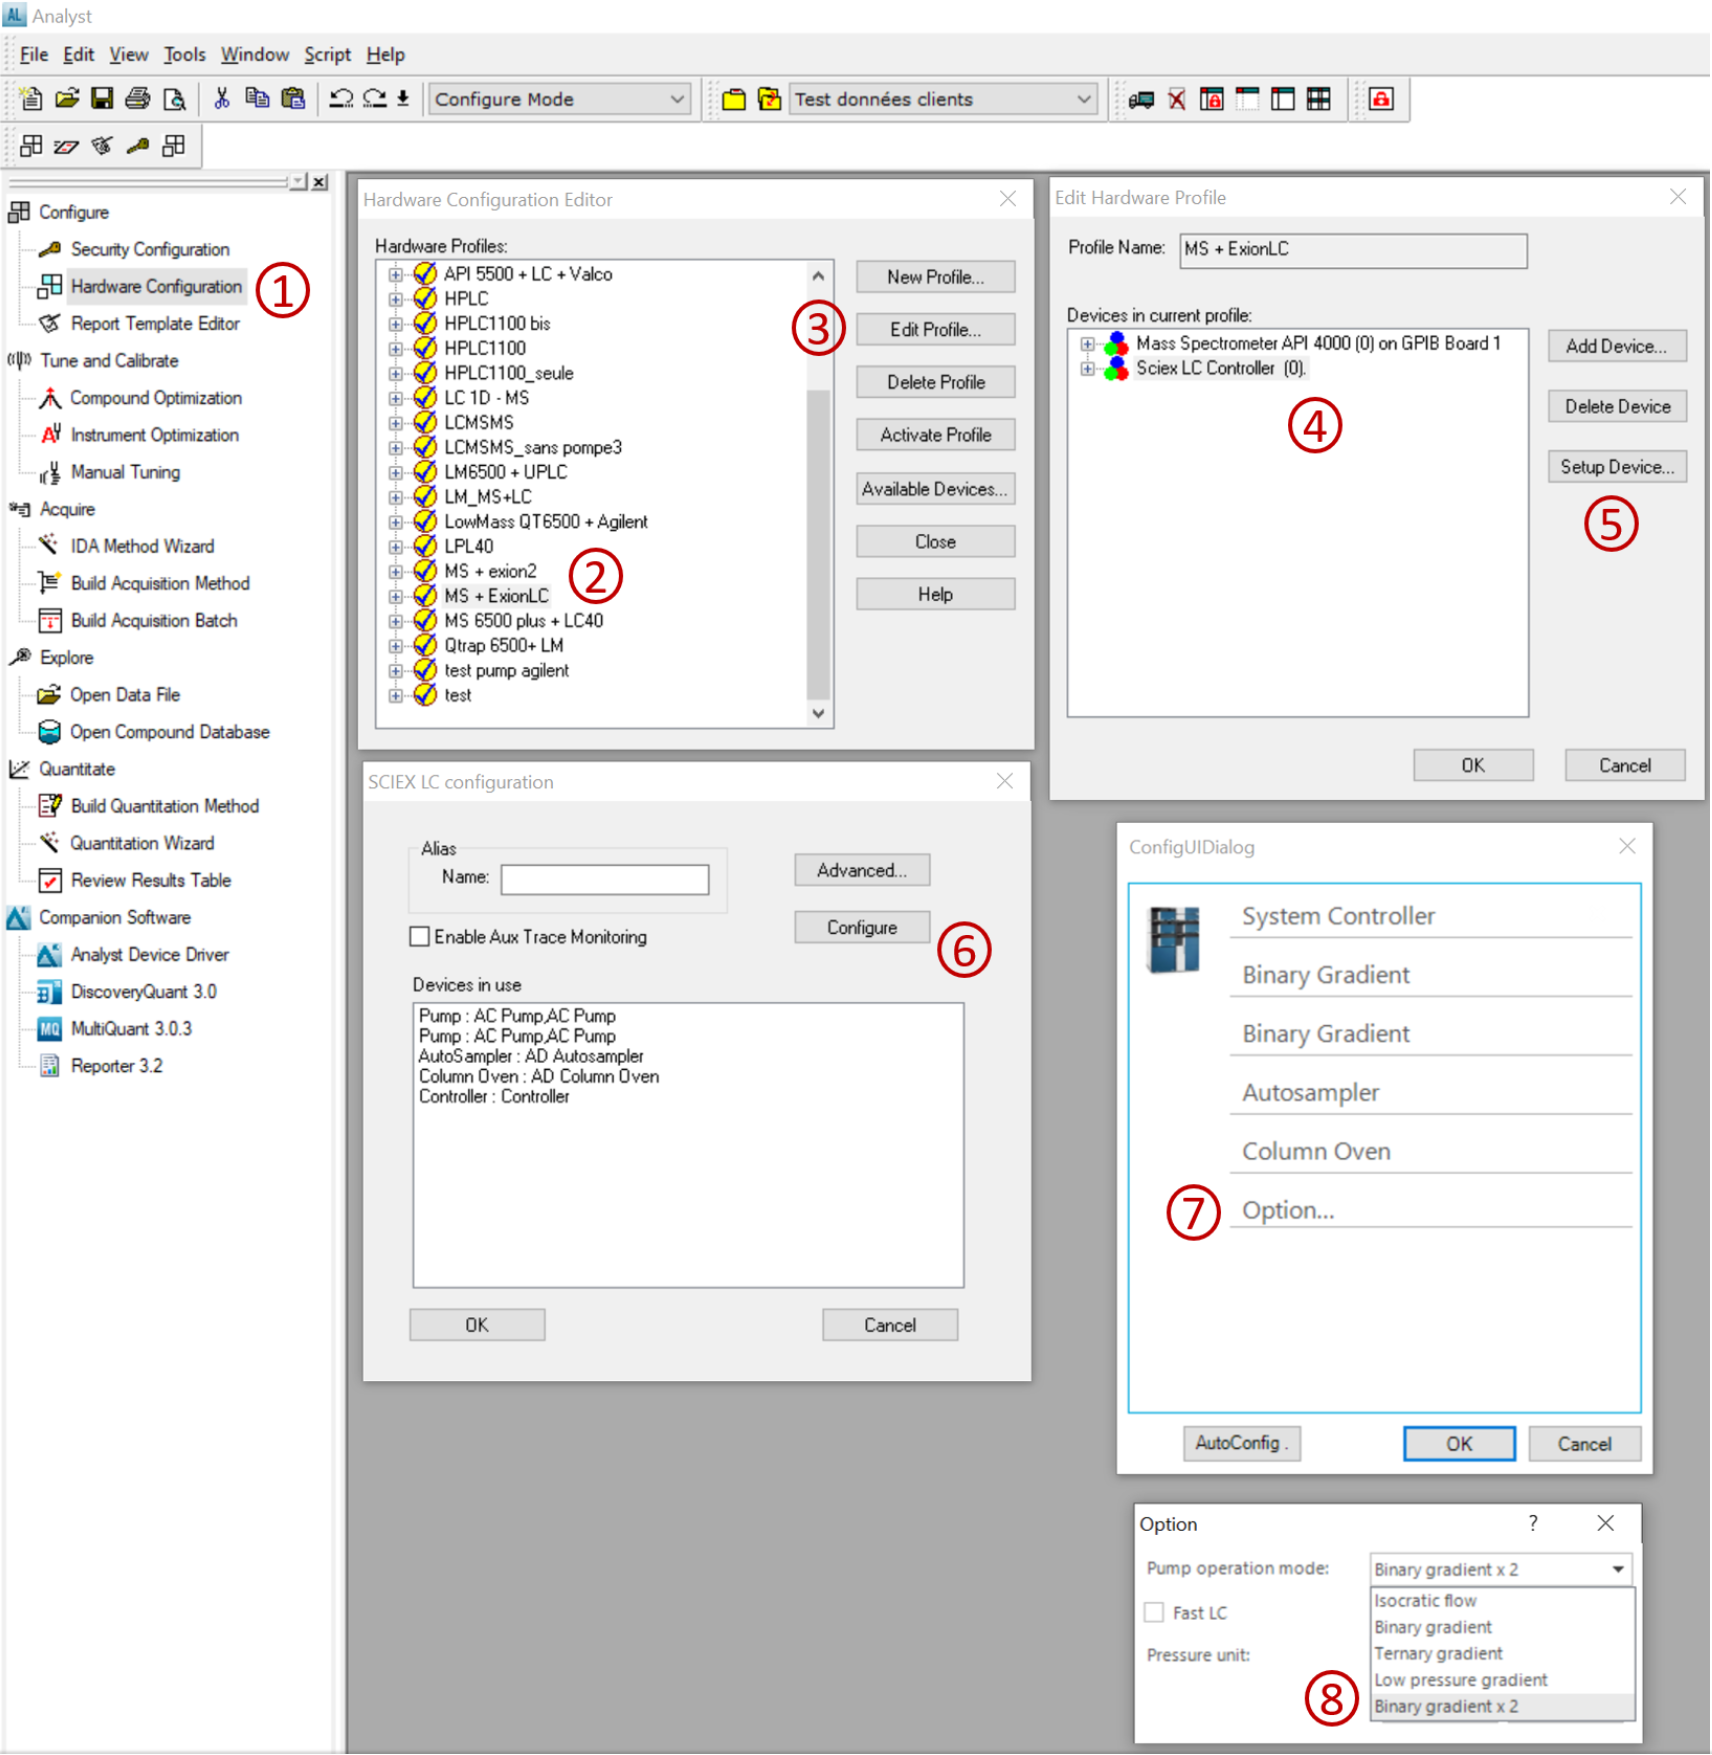1712x1755 pixels.
Task: Start the IDA Method Wizard
Action: [142, 545]
